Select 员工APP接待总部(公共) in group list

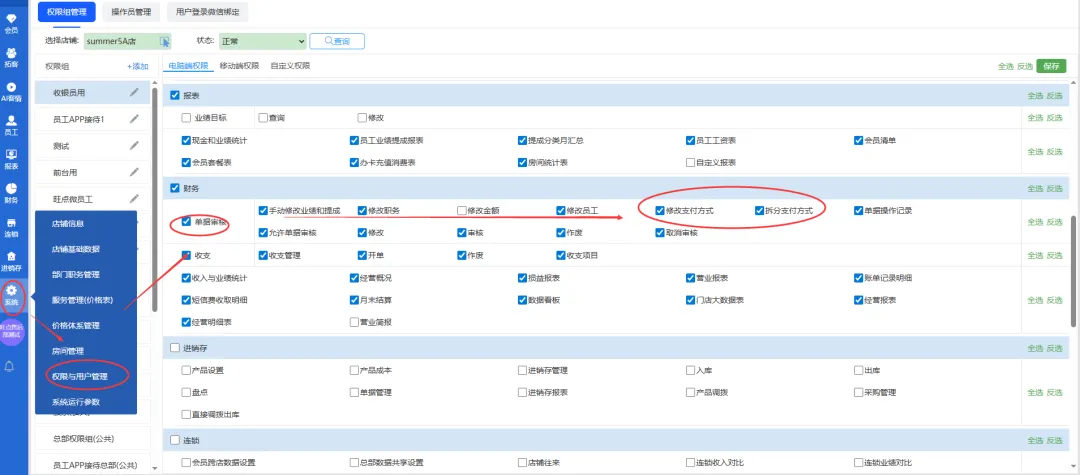coord(92,464)
